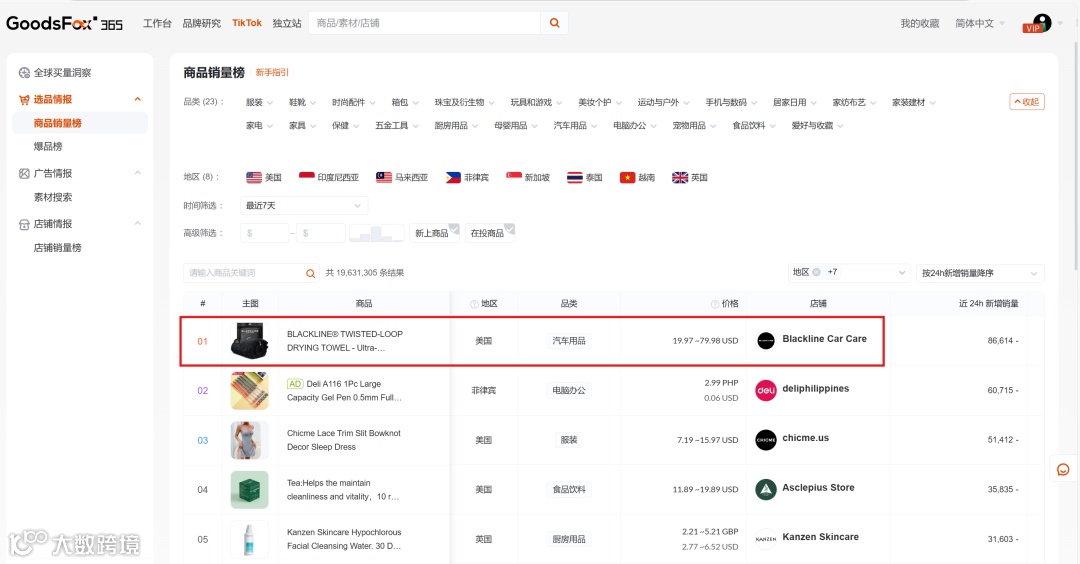Click the 店铺情报 store icon
The image size is (1080, 564).
[x=24, y=224]
